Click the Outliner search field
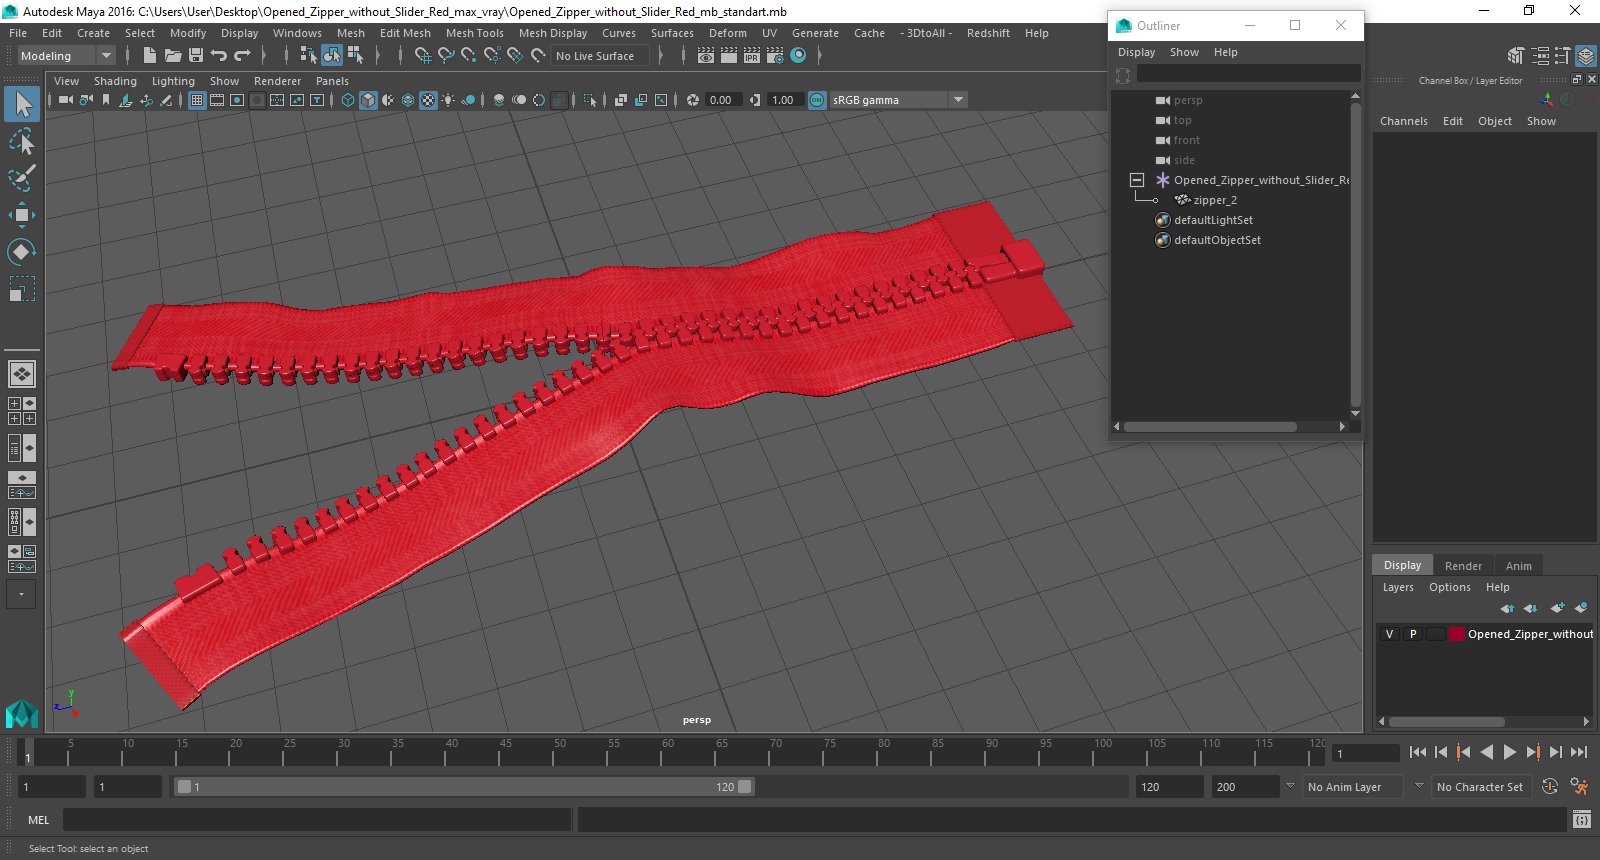The height and width of the screenshot is (860, 1600). pyautogui.click(x=1248, y=74)
